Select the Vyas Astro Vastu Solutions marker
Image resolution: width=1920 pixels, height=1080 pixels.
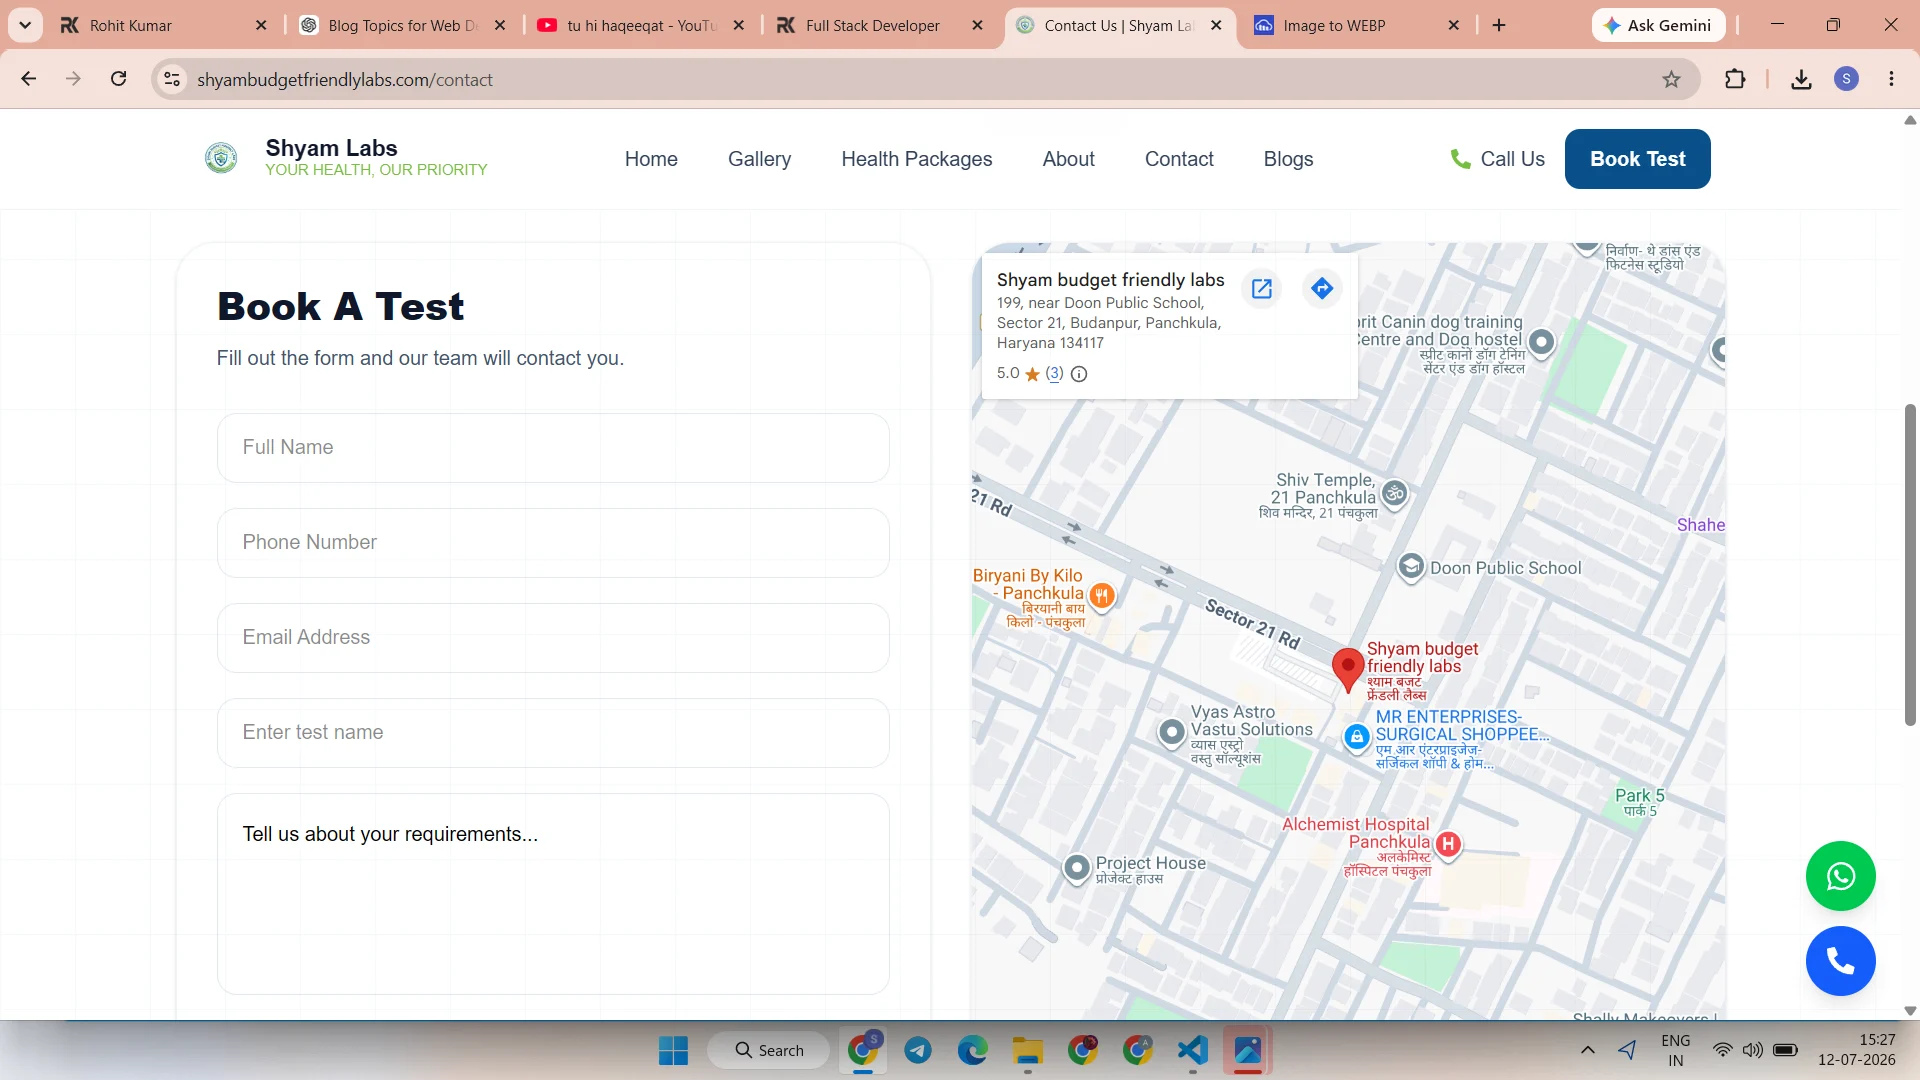(1172, 732)
